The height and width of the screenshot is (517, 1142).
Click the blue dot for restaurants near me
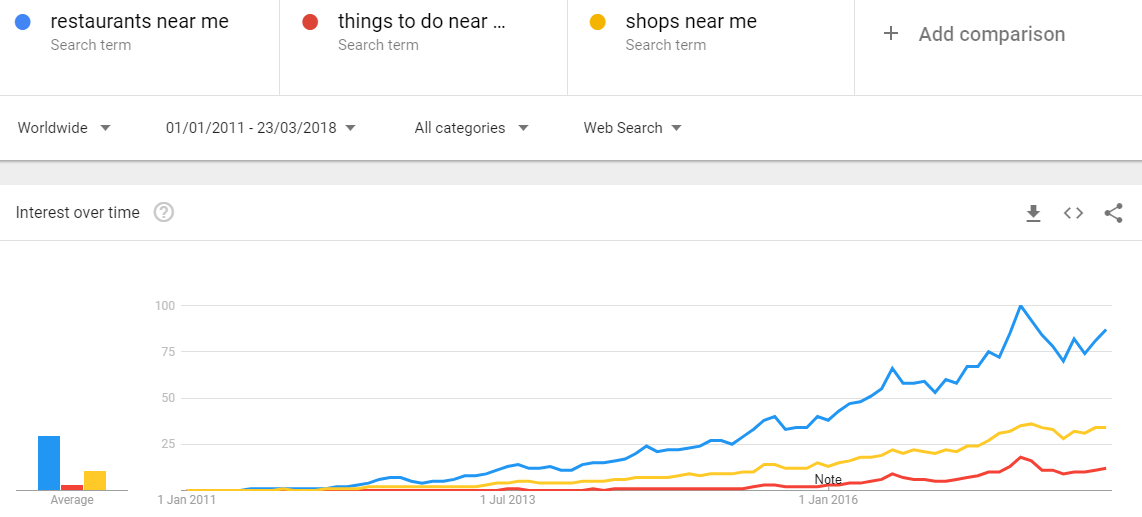click(23, 22)
